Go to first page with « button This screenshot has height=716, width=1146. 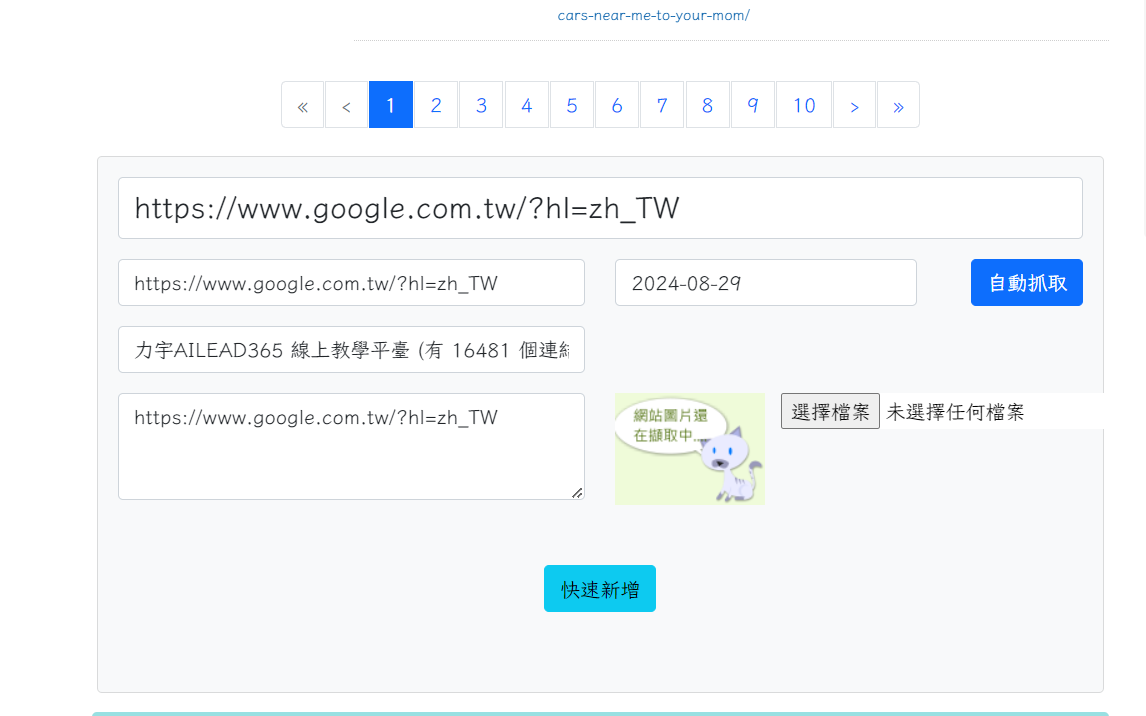coord(303,105)
